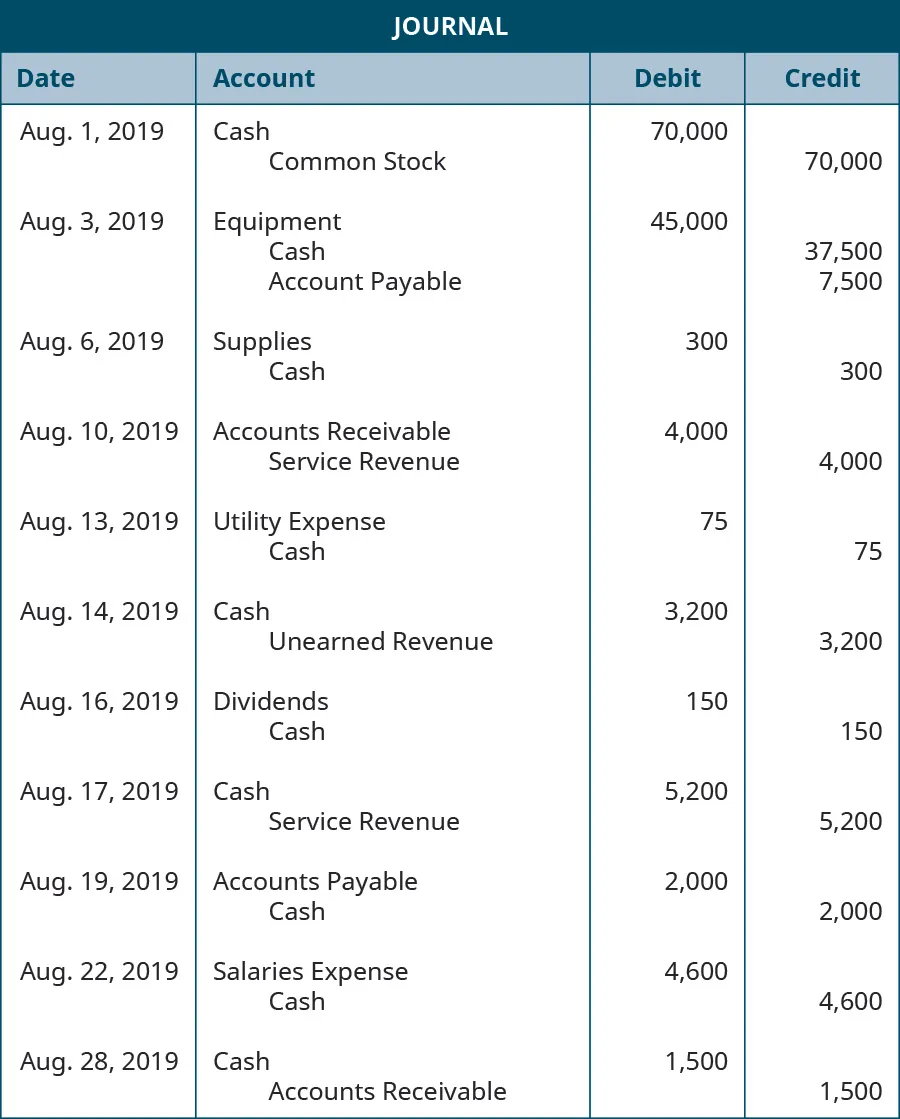Click the 45,000 debit amount
This screenshot has width=900, height=1119.
[689, 222]
